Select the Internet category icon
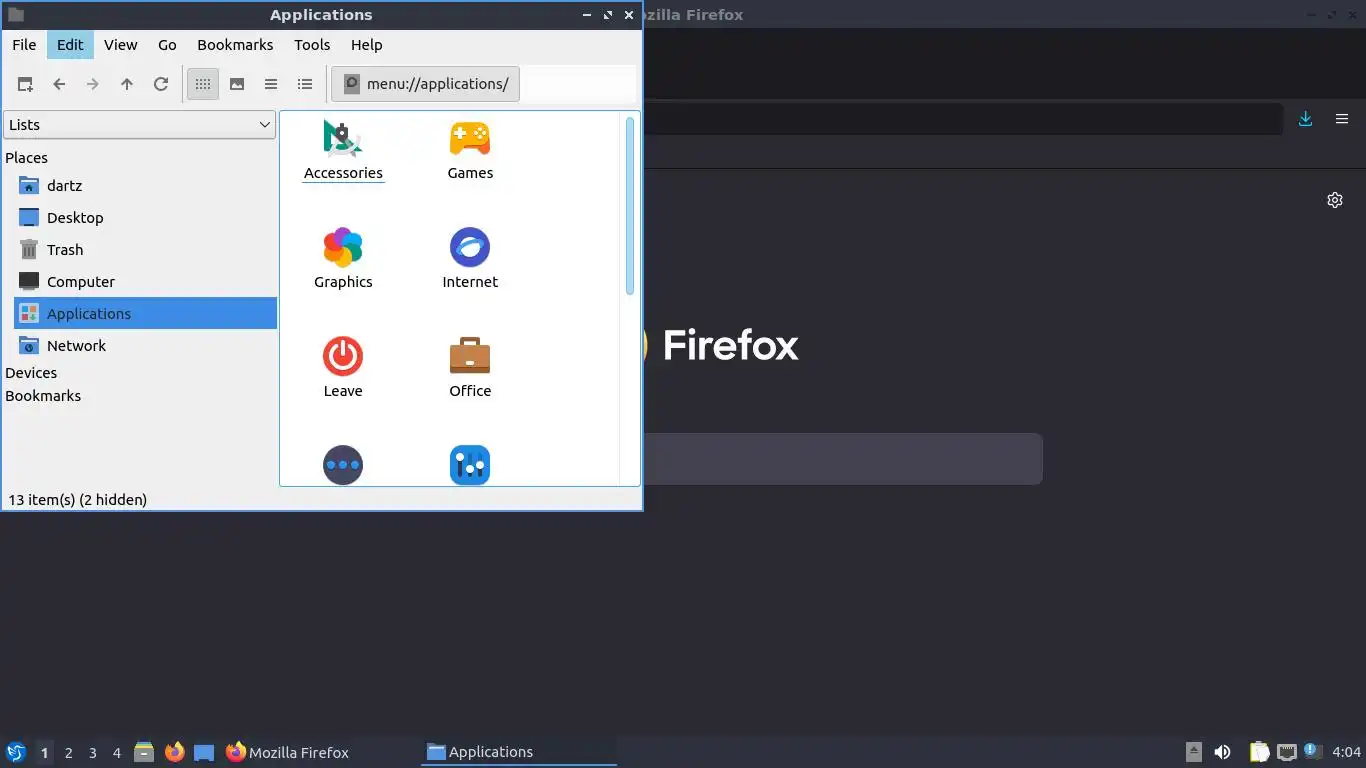 (x=470, y=259)
